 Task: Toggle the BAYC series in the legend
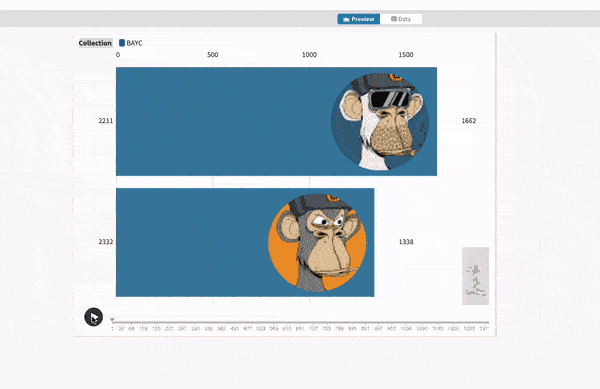(130, 43)
